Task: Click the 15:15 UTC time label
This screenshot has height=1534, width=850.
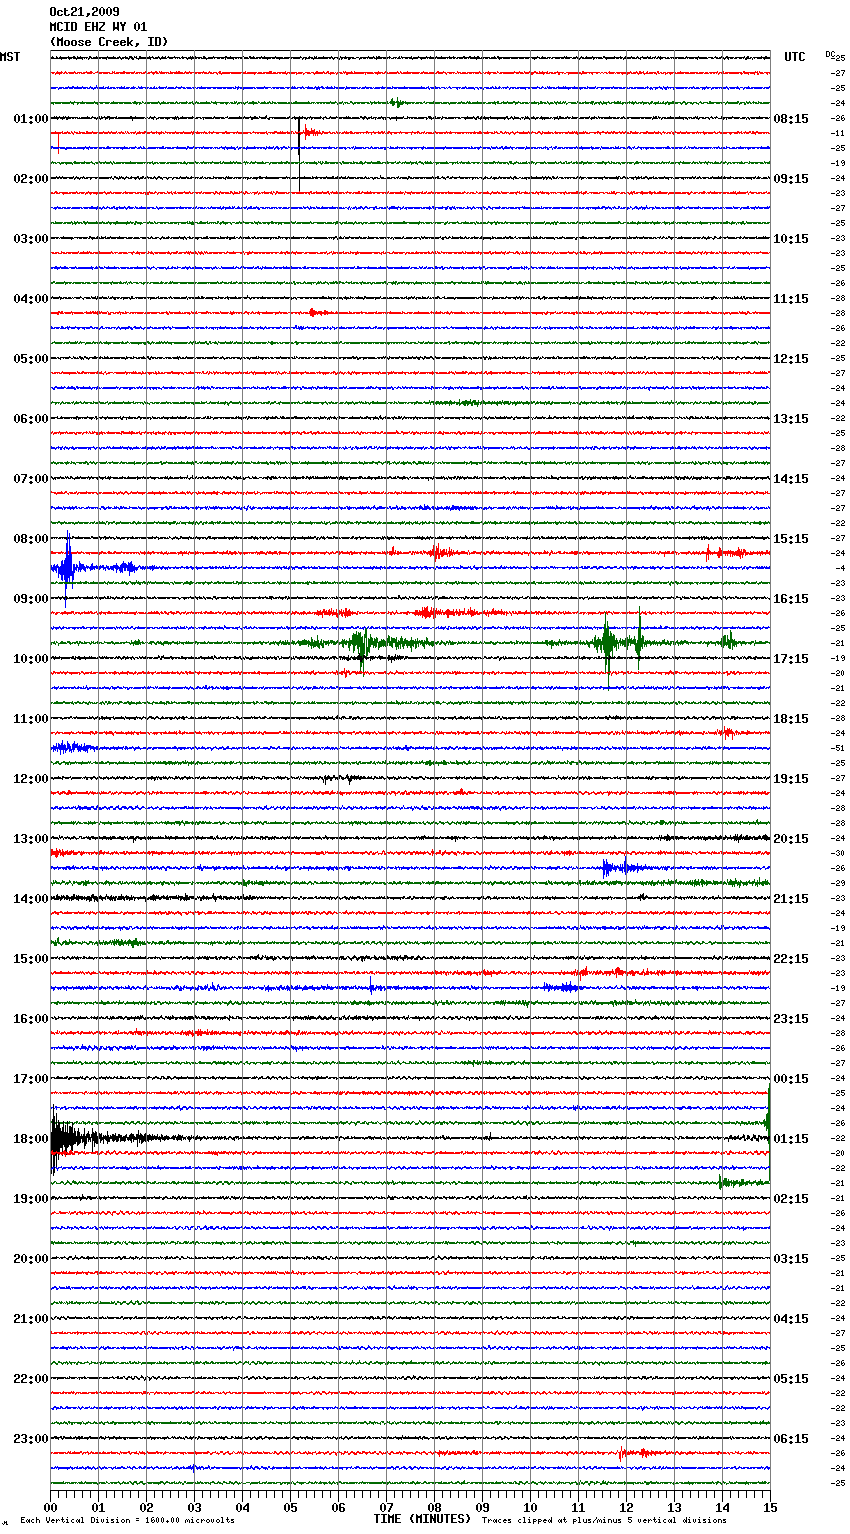Action: [x=791, y=539]
